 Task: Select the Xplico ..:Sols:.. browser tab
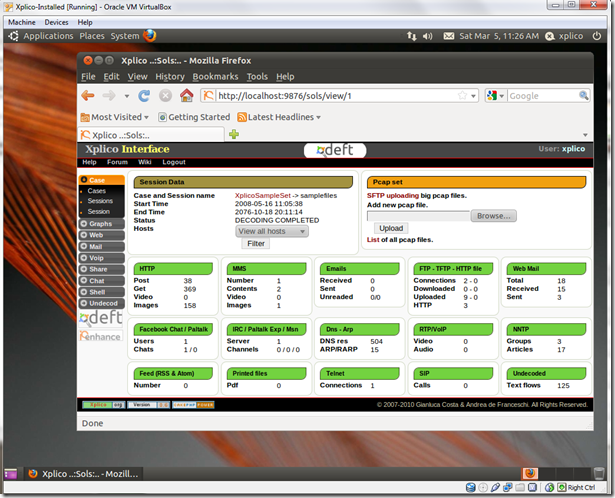(151, 135)
